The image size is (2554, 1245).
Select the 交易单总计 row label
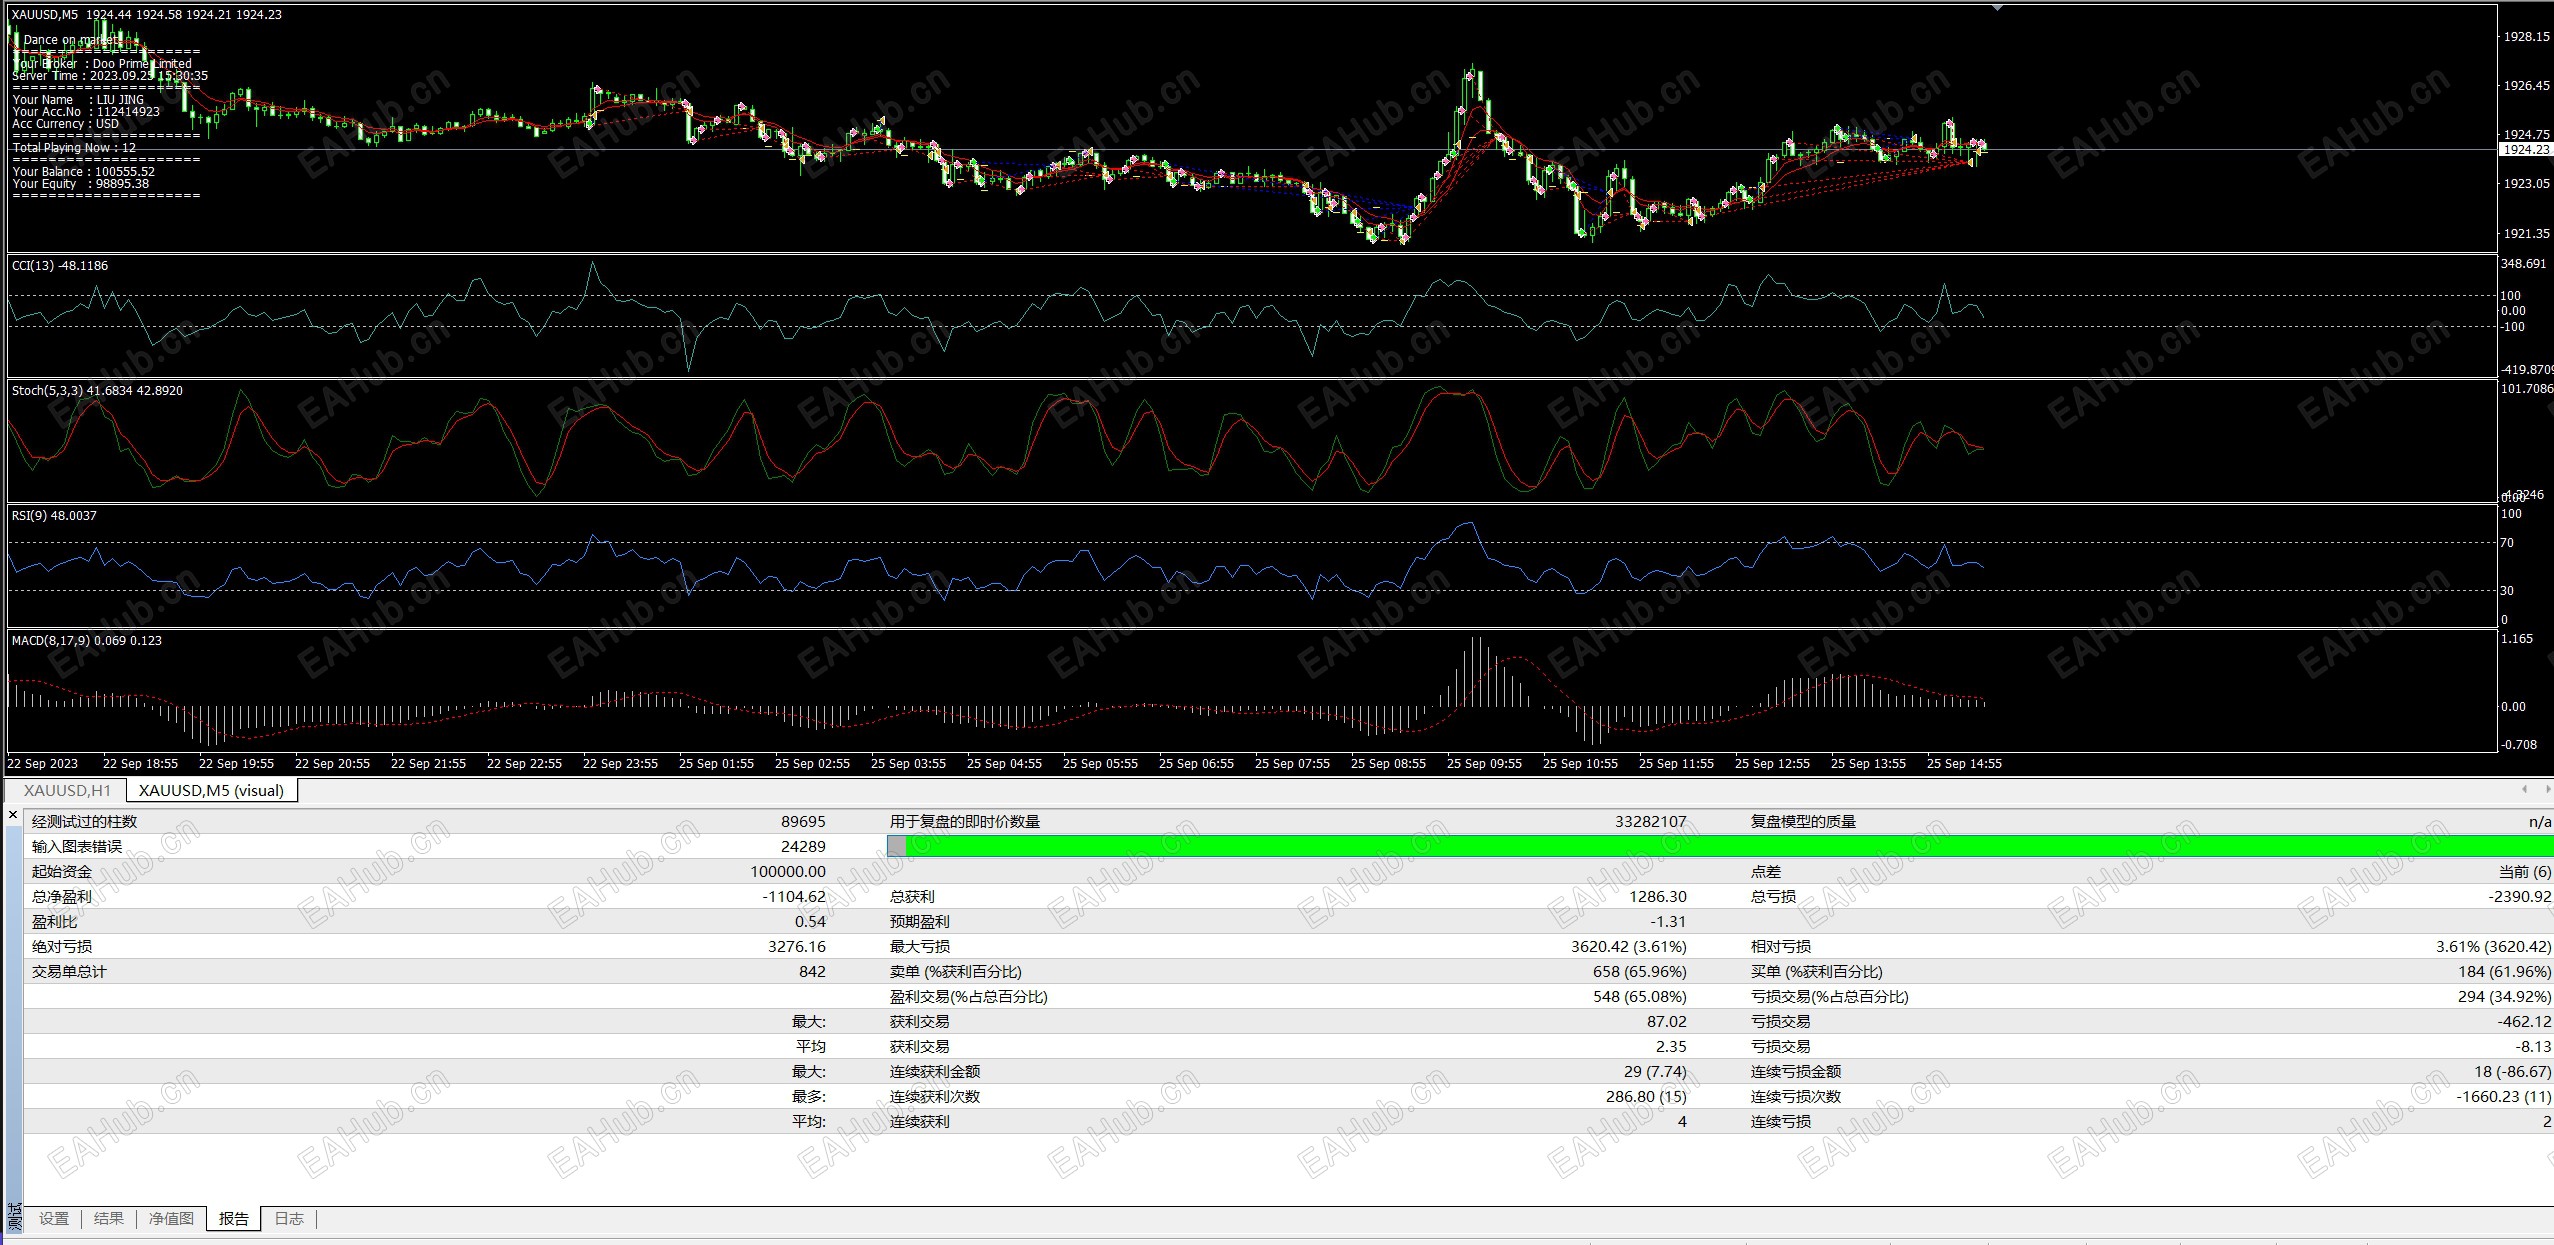coord(69,972)
